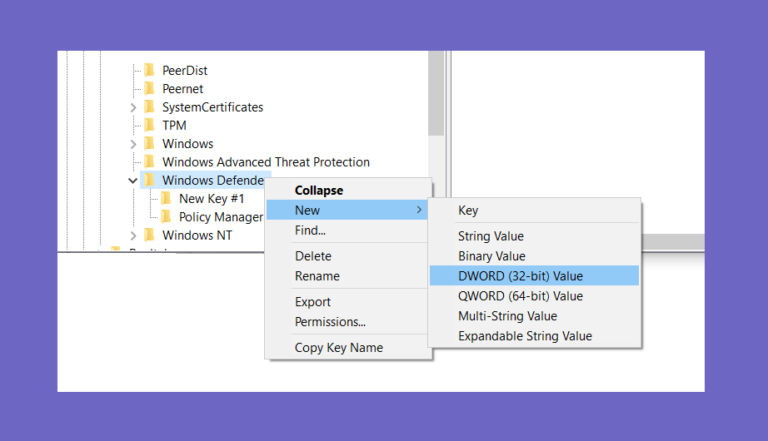
Task: Create a new Expandable String Value
Action: pyautogui.click(x=534, y=336)
